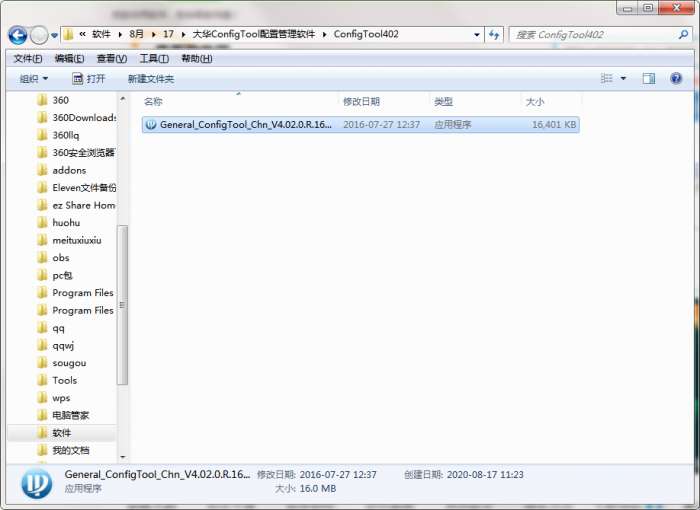Click the Tools folder icon
700x510 pixels.
click(x=42, y=380)
